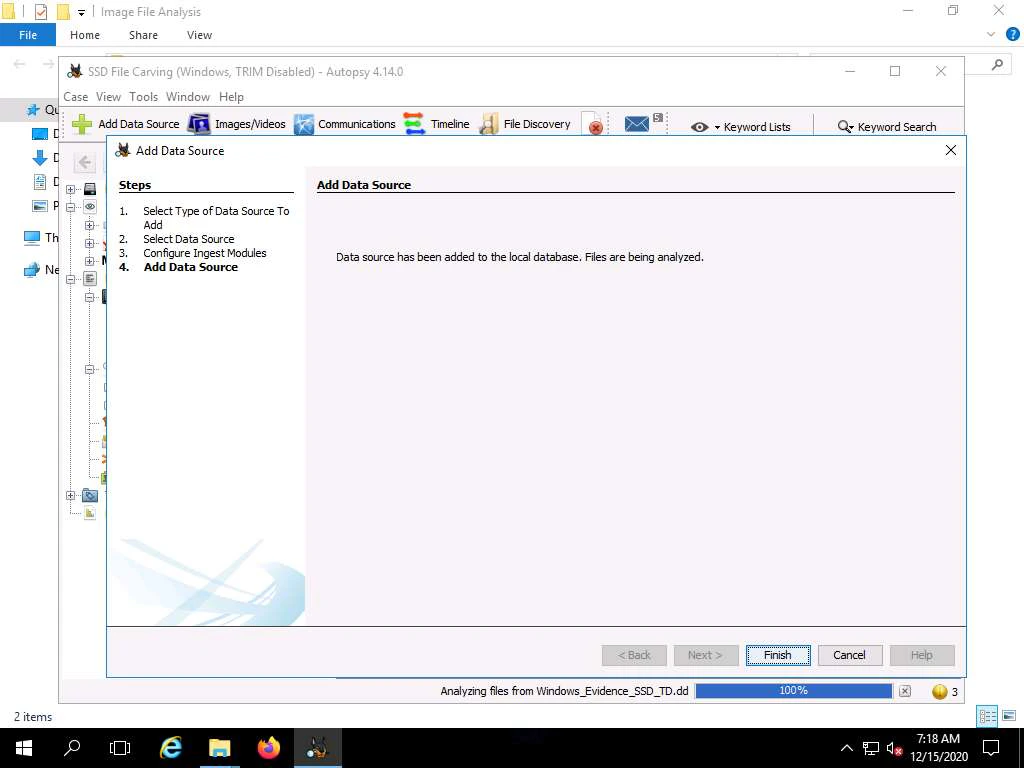1024x768 pixels.
Task: Open Internet Explorer from the taskbar
Action: point(171,748)
